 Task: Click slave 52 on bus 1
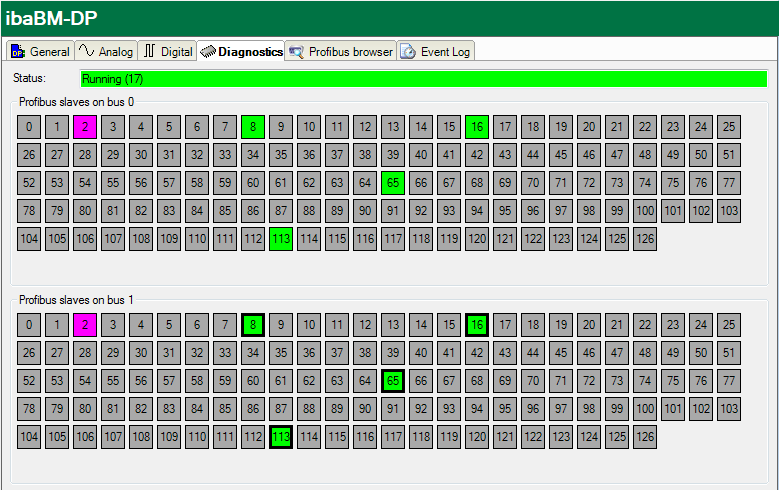(29, 381)
